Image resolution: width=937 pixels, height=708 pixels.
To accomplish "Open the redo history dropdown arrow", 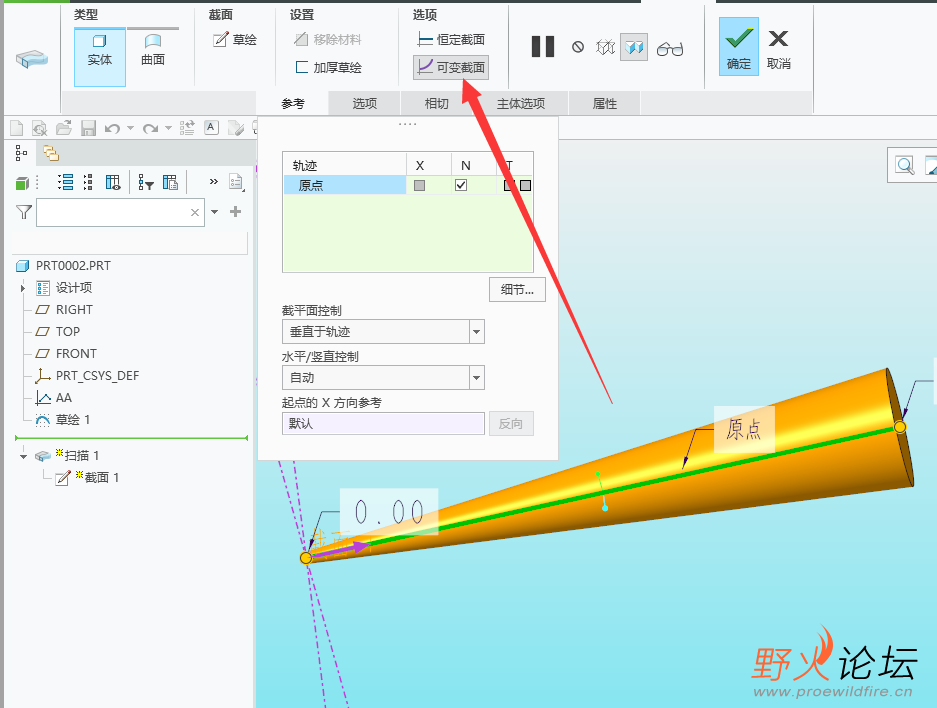I will point(168,128).
